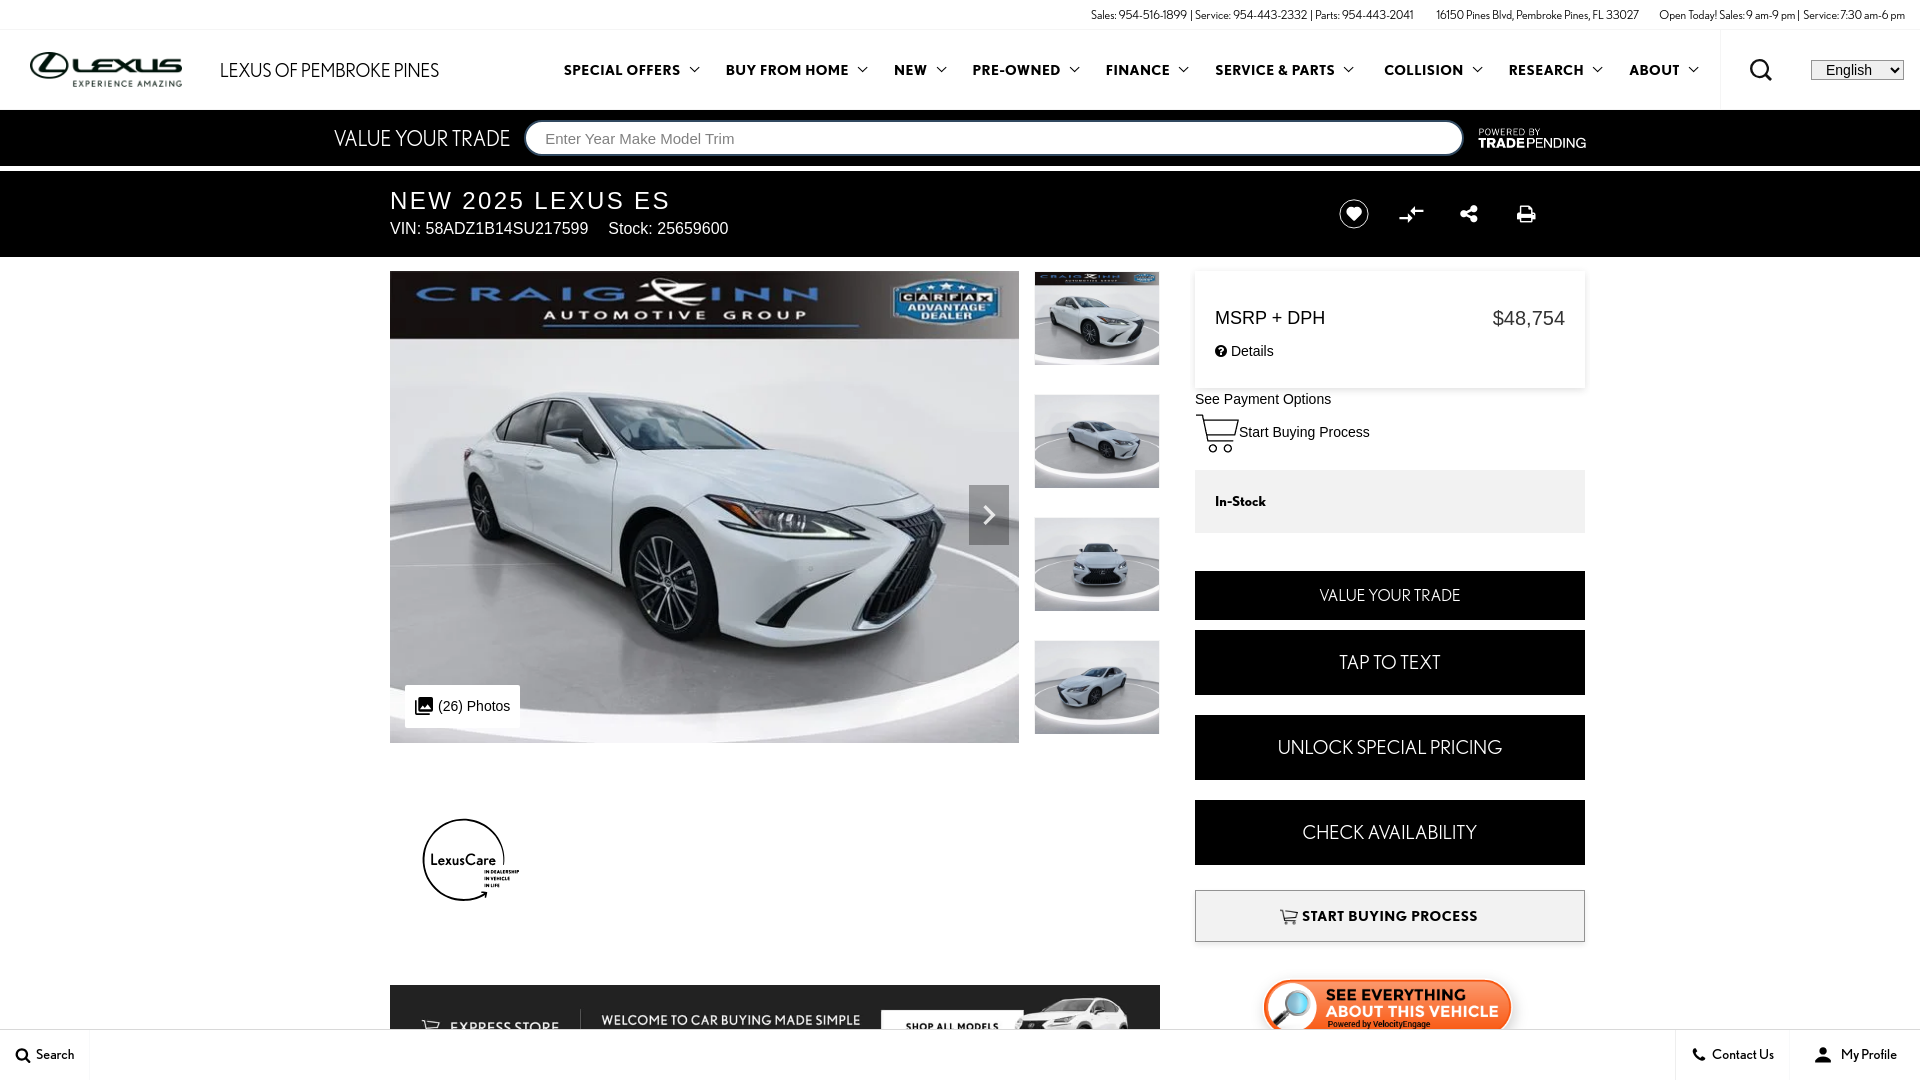
Task: Expand the Special Offers menu
Action: [631, 70]
